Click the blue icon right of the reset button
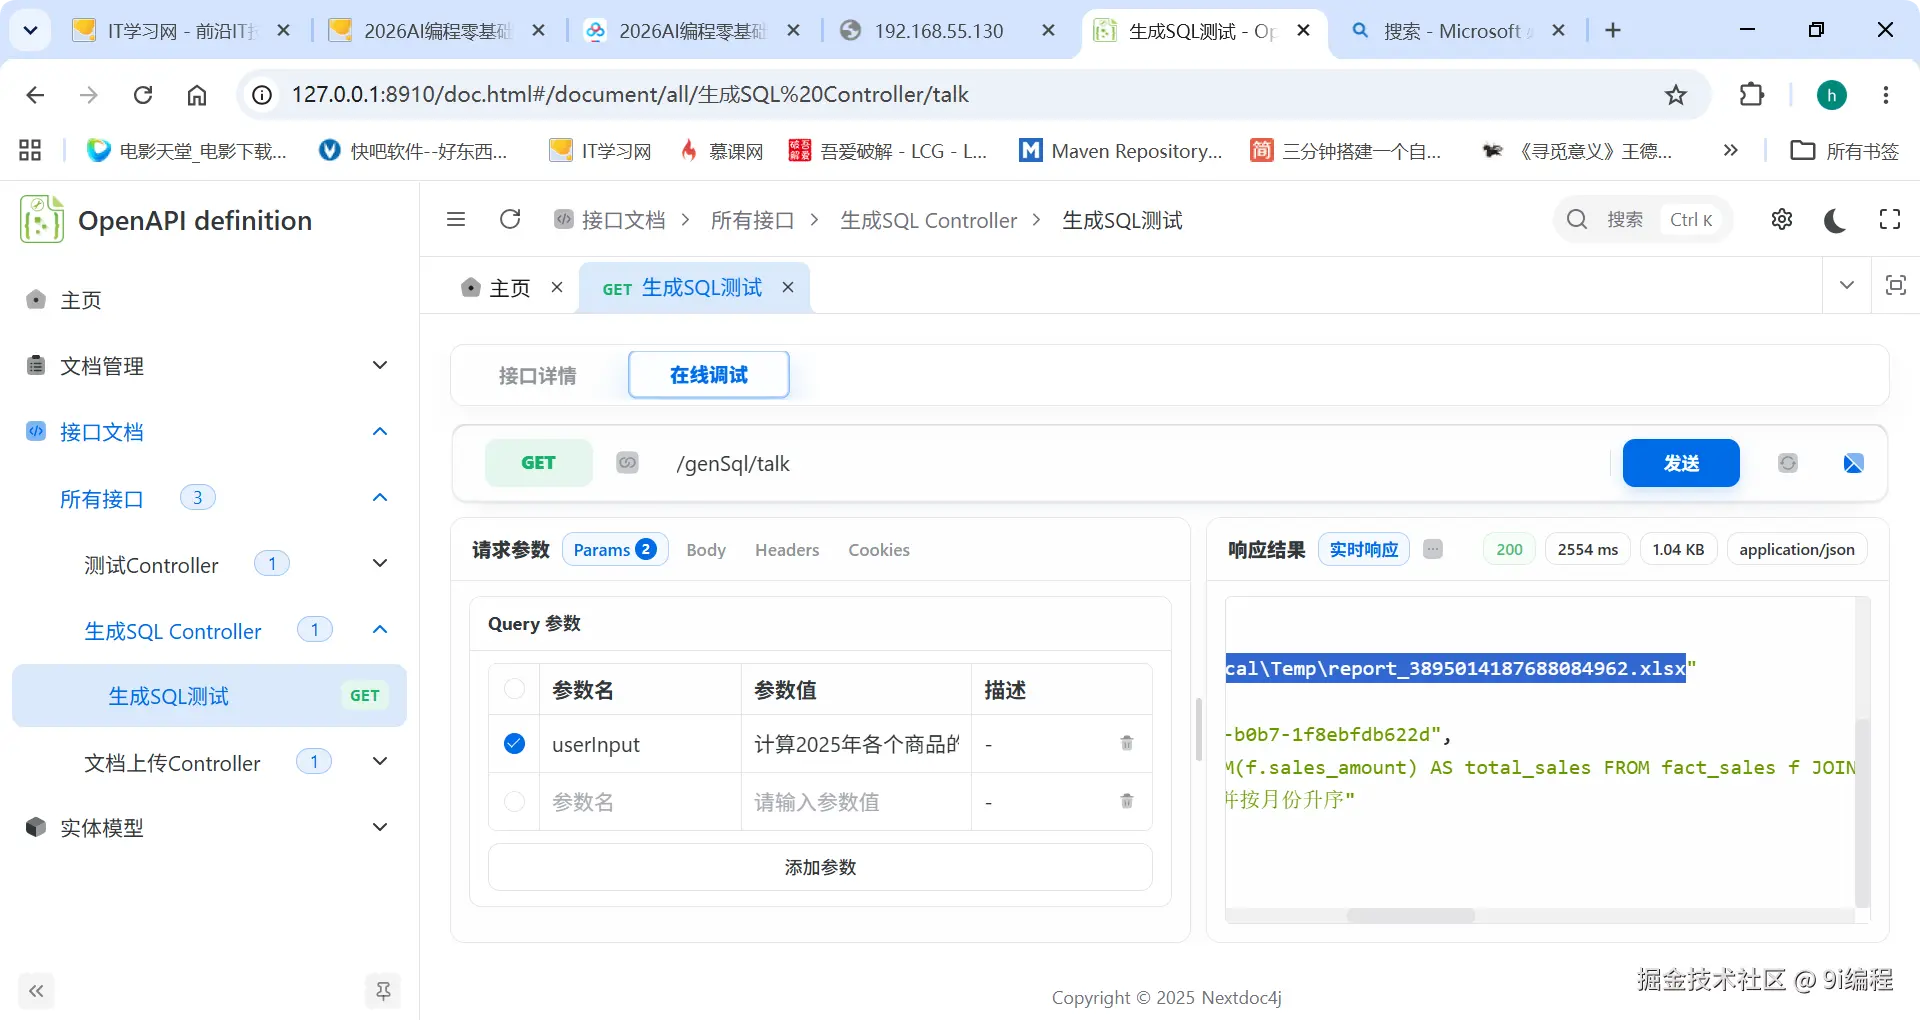 (1853, 463)
